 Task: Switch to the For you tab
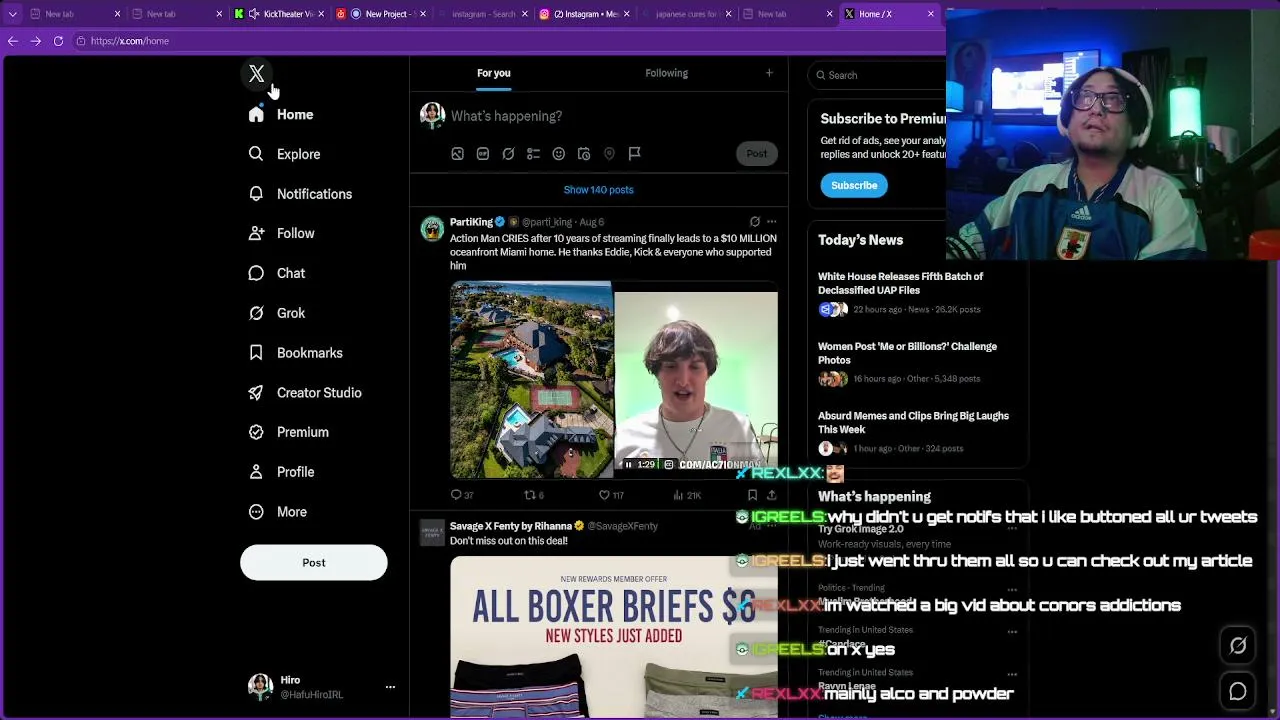(493, 73)
